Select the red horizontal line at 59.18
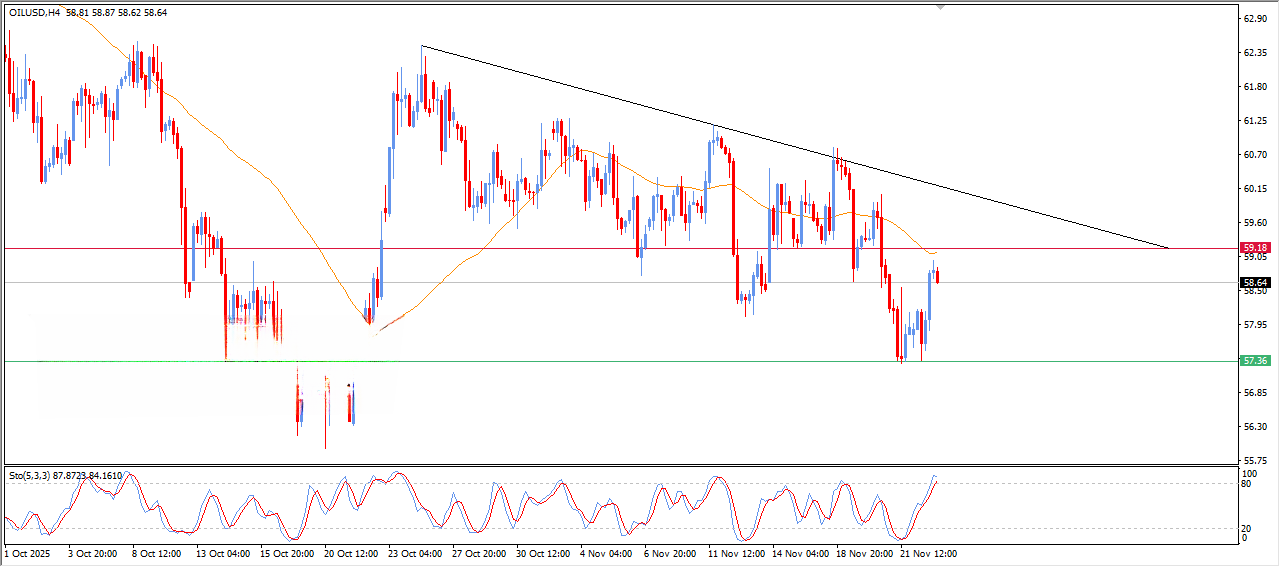 point(500,248)
